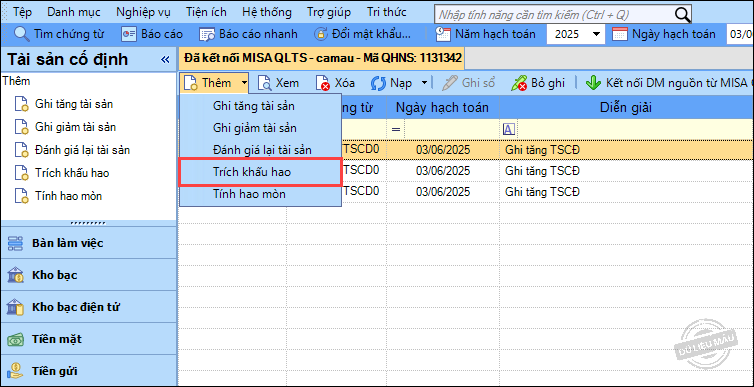This screenshot has width=754, height=387.
Task: Open Báo cáo nhanh from the toolbar
Action: (x=249, y=34)
